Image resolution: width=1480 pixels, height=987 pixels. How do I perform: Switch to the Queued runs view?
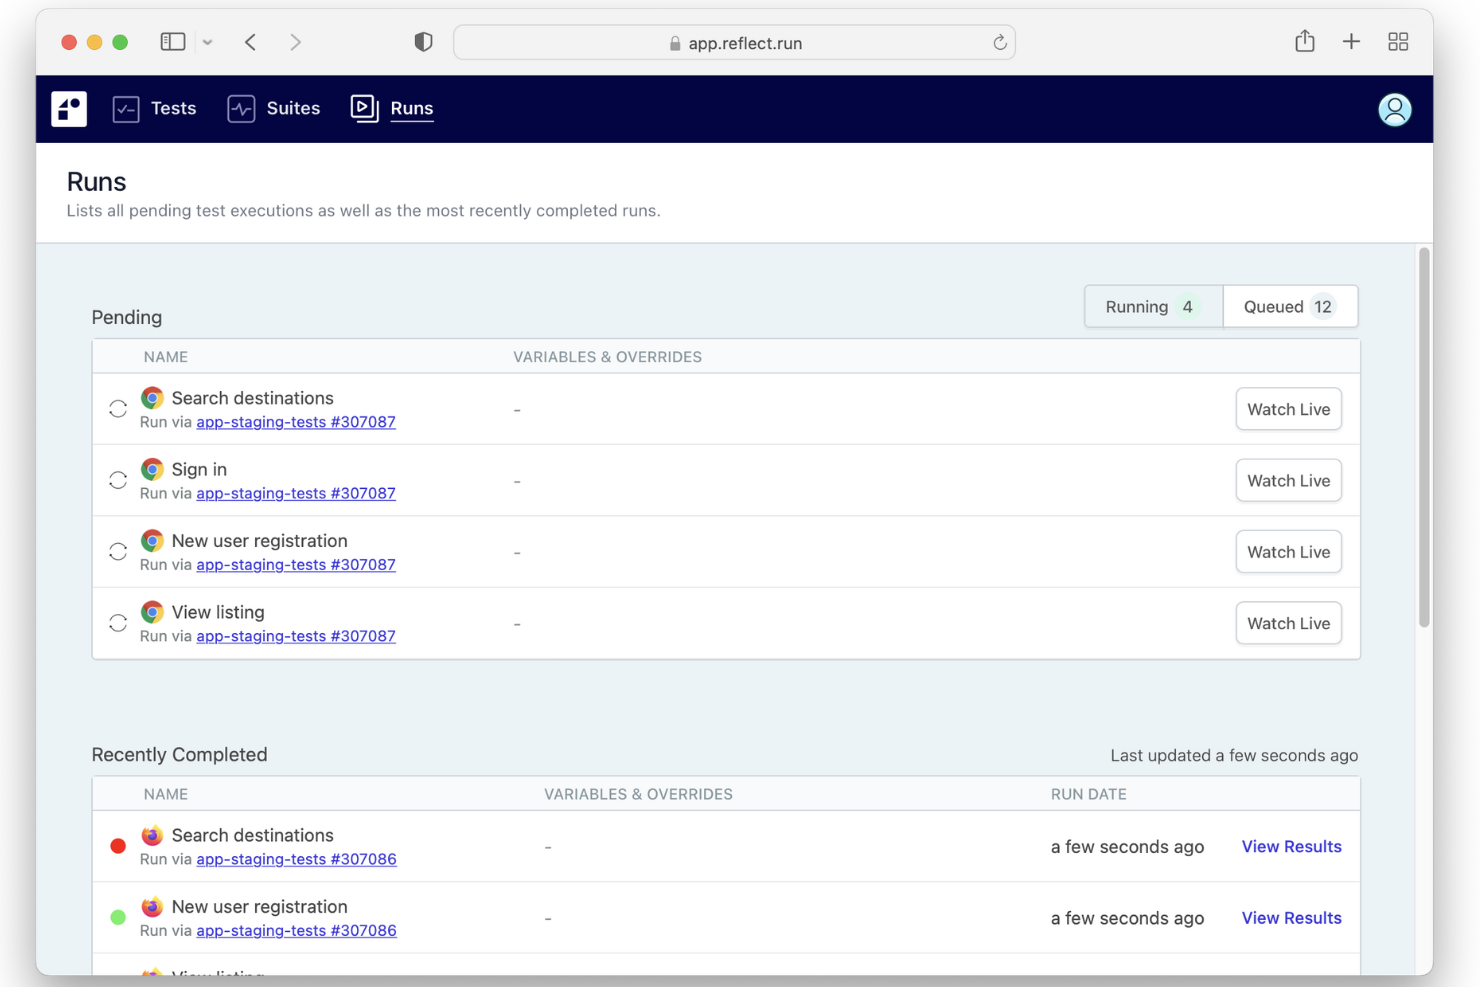(1290, 306)
